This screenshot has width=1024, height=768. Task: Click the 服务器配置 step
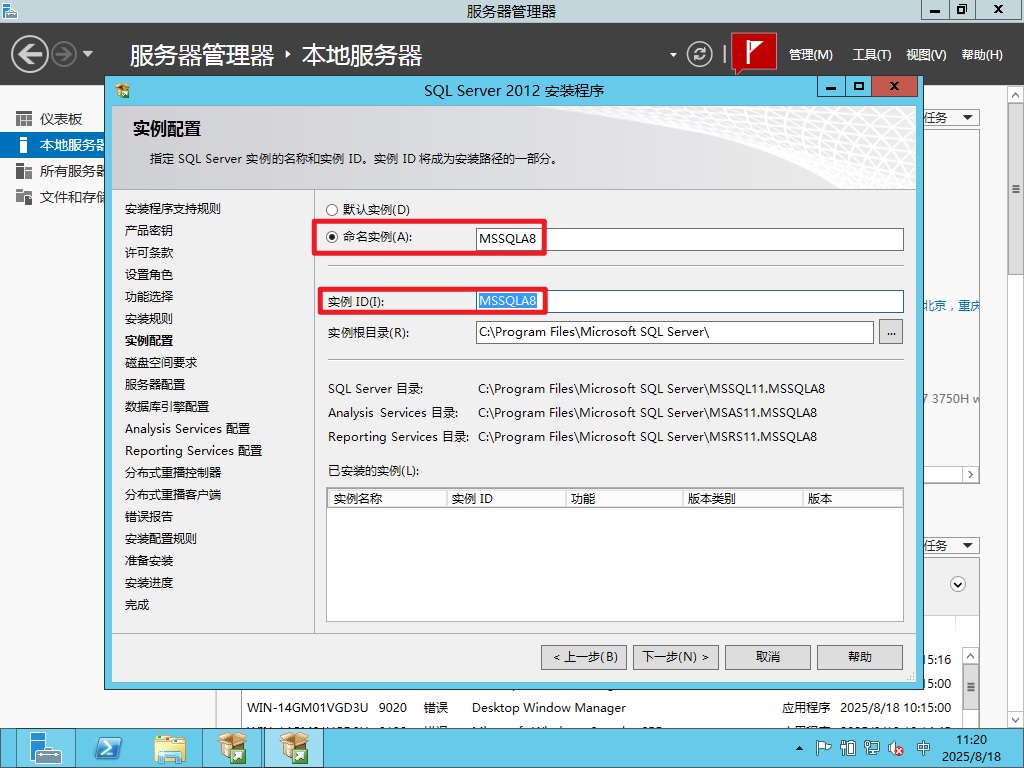pyautogui.click(x=155, y=385)
